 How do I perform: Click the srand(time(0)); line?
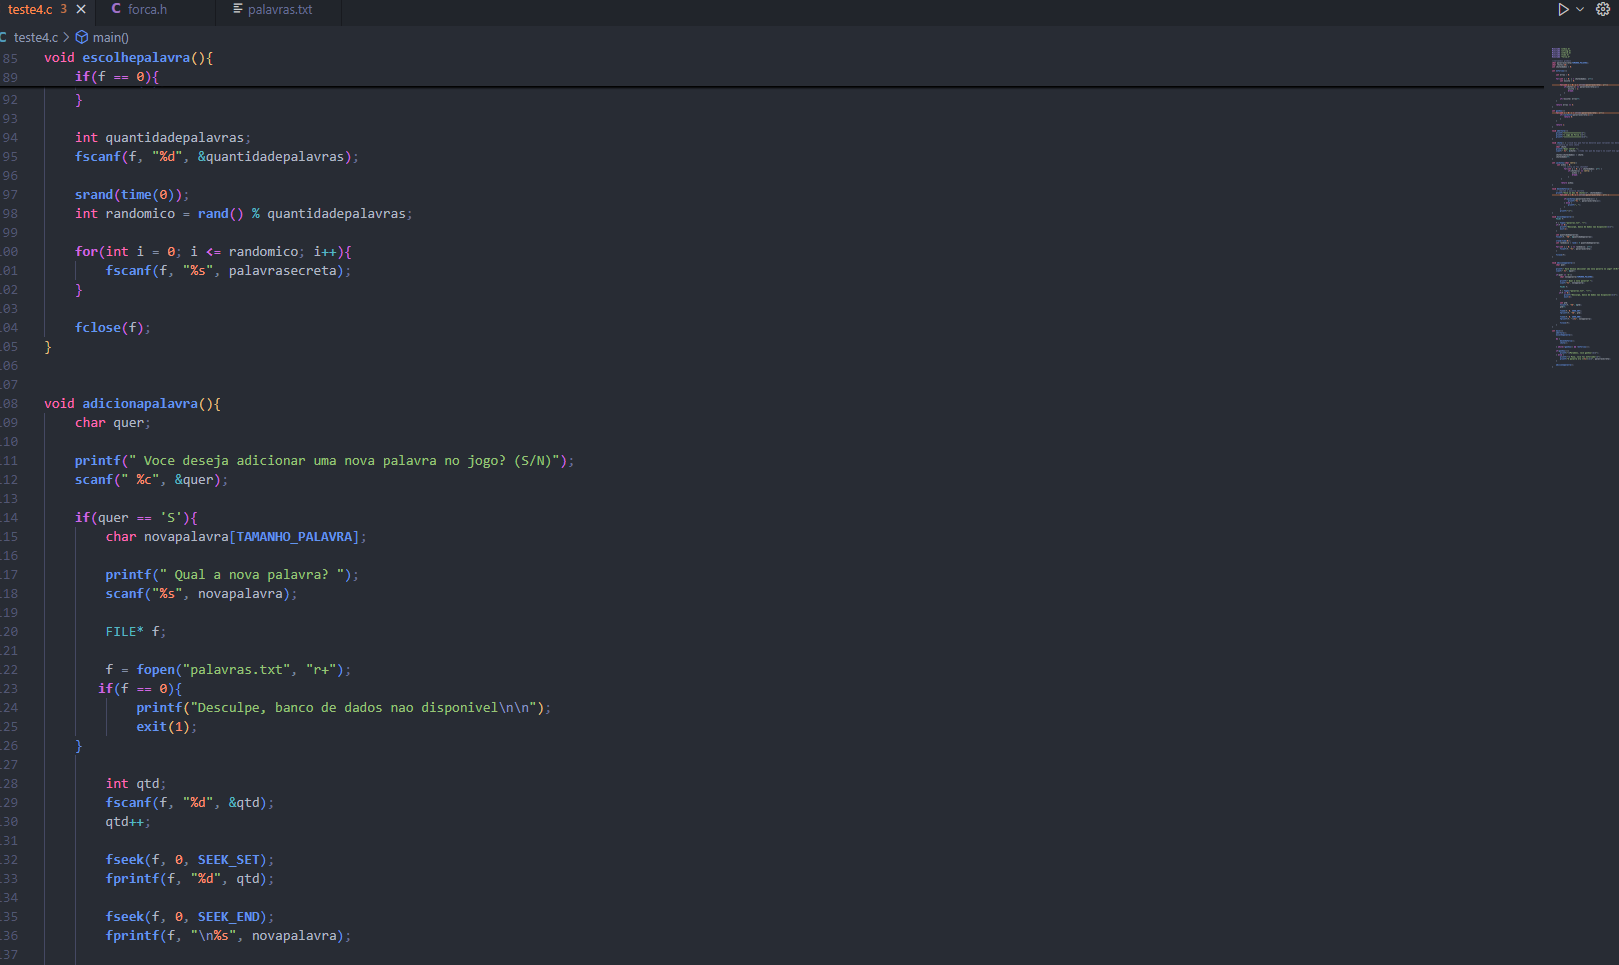132,195
